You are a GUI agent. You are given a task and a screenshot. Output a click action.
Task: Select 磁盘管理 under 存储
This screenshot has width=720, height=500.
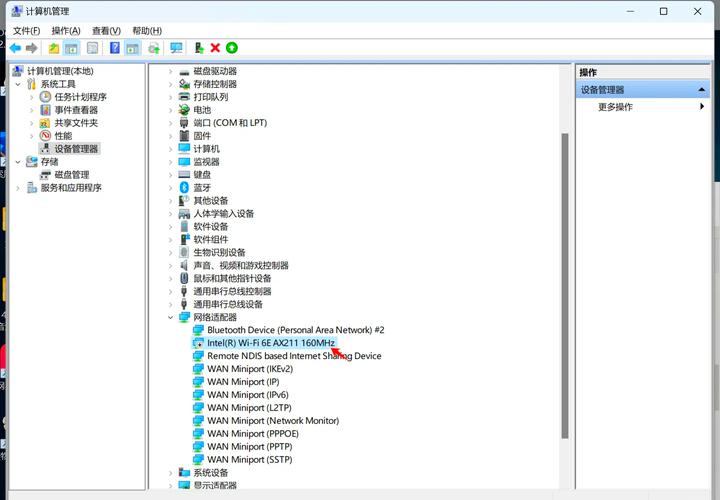click(x=78, y=175)
